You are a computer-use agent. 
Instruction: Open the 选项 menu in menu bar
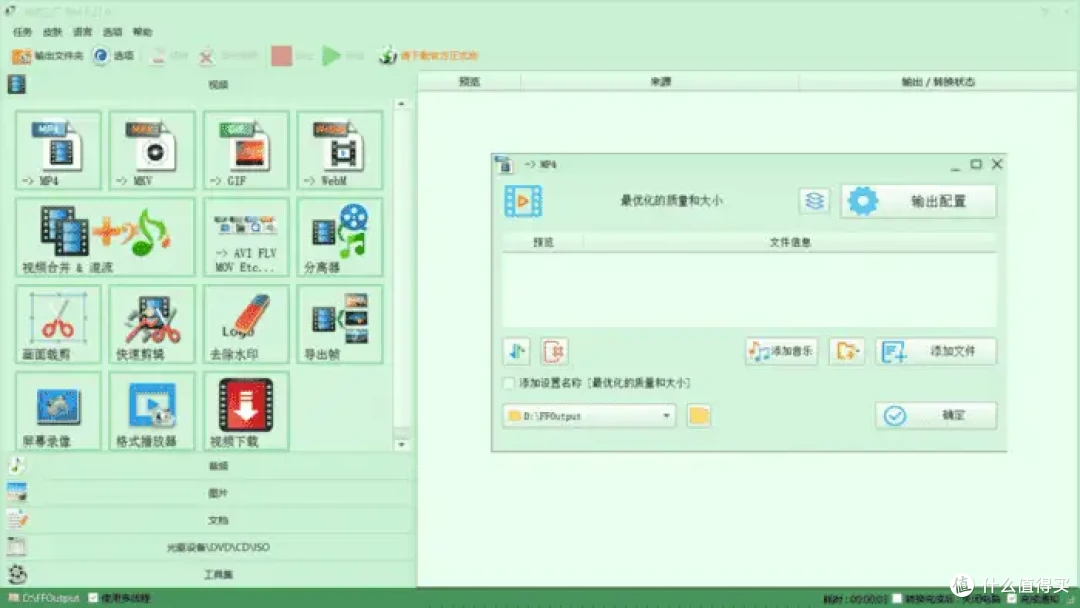112,32
